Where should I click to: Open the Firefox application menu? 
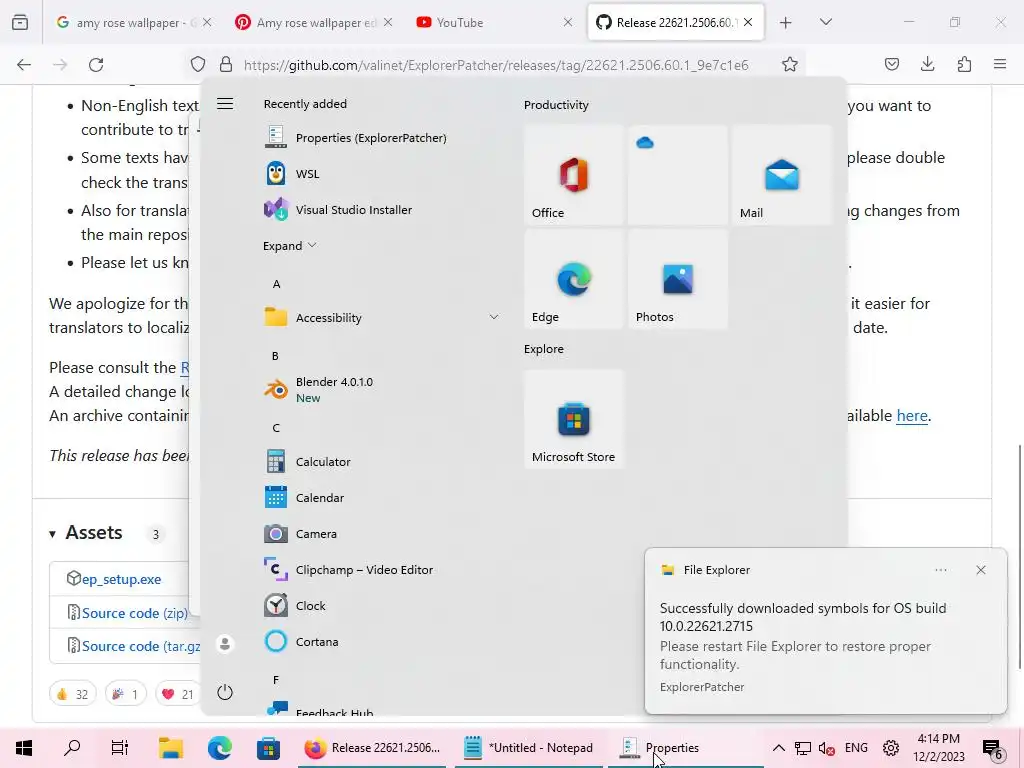[1000, 64]
